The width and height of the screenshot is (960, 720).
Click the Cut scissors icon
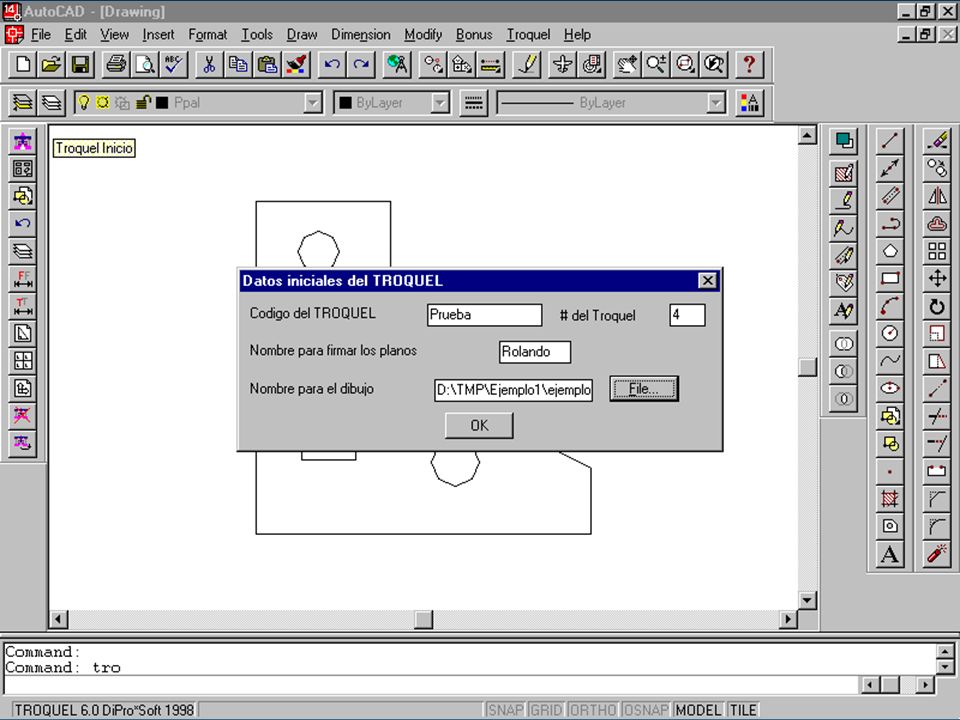point(209,64)
